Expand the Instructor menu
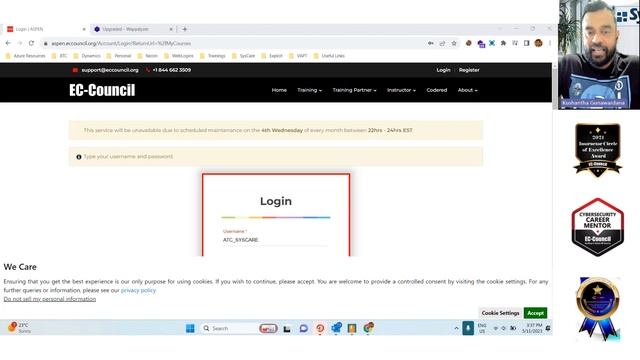Image resolution: width=640 pixels, height=360 pixels. (x=401, y=90)
